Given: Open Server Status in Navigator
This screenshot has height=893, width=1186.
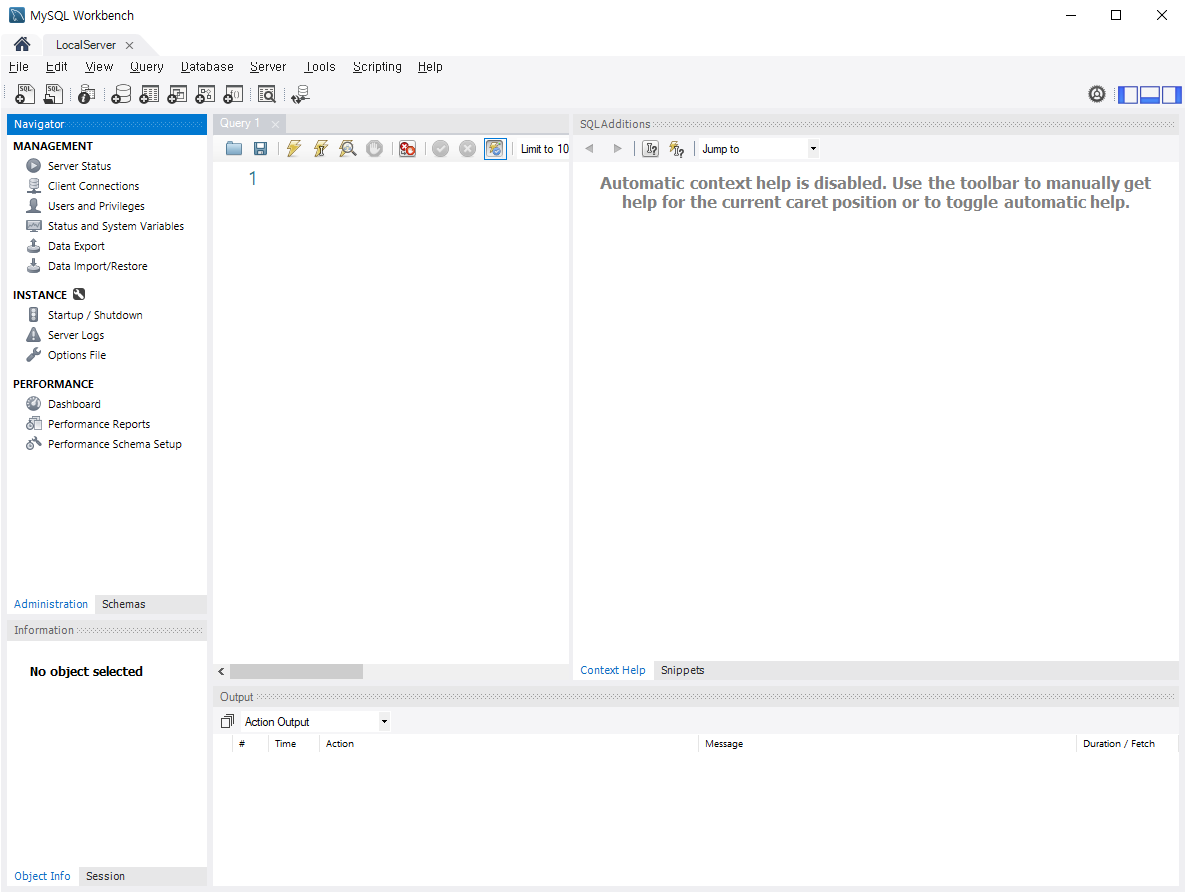Looking at the screenshot, I should coord(79,166).
